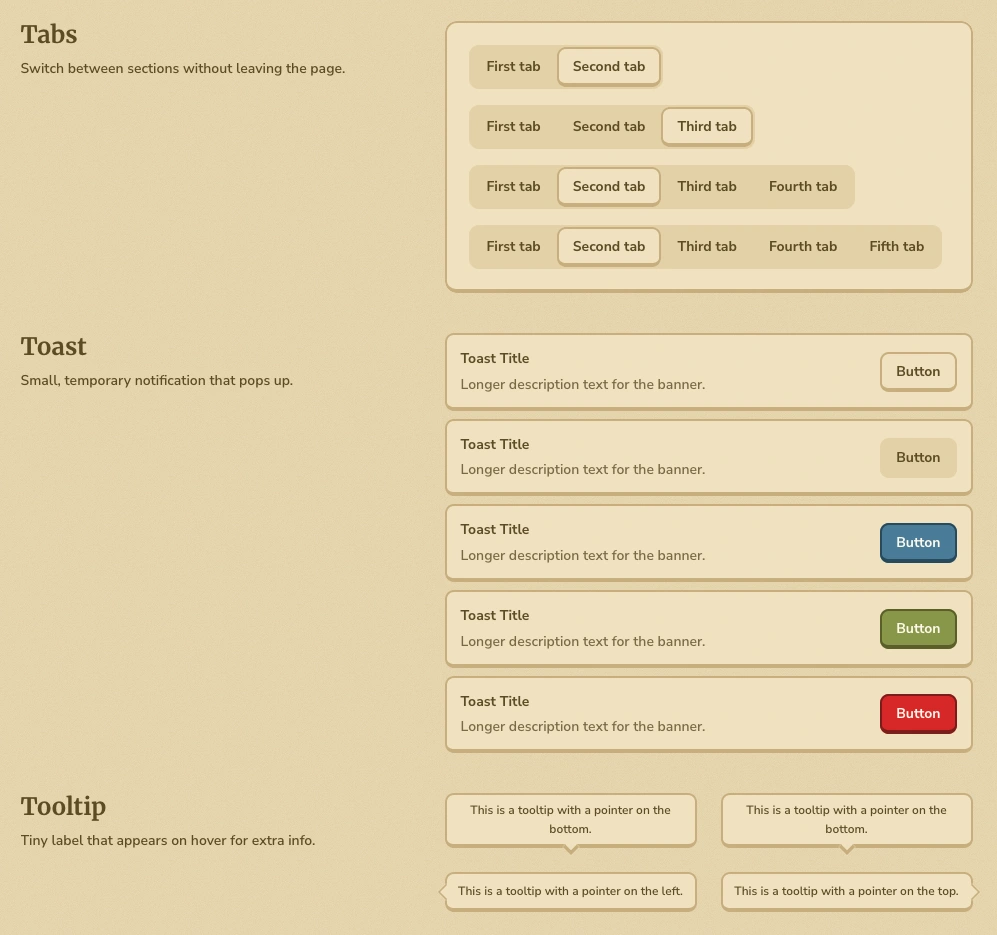The image size is (997, 935).
Task: Select First tab in the five-tab group
Action: [513, 247]
